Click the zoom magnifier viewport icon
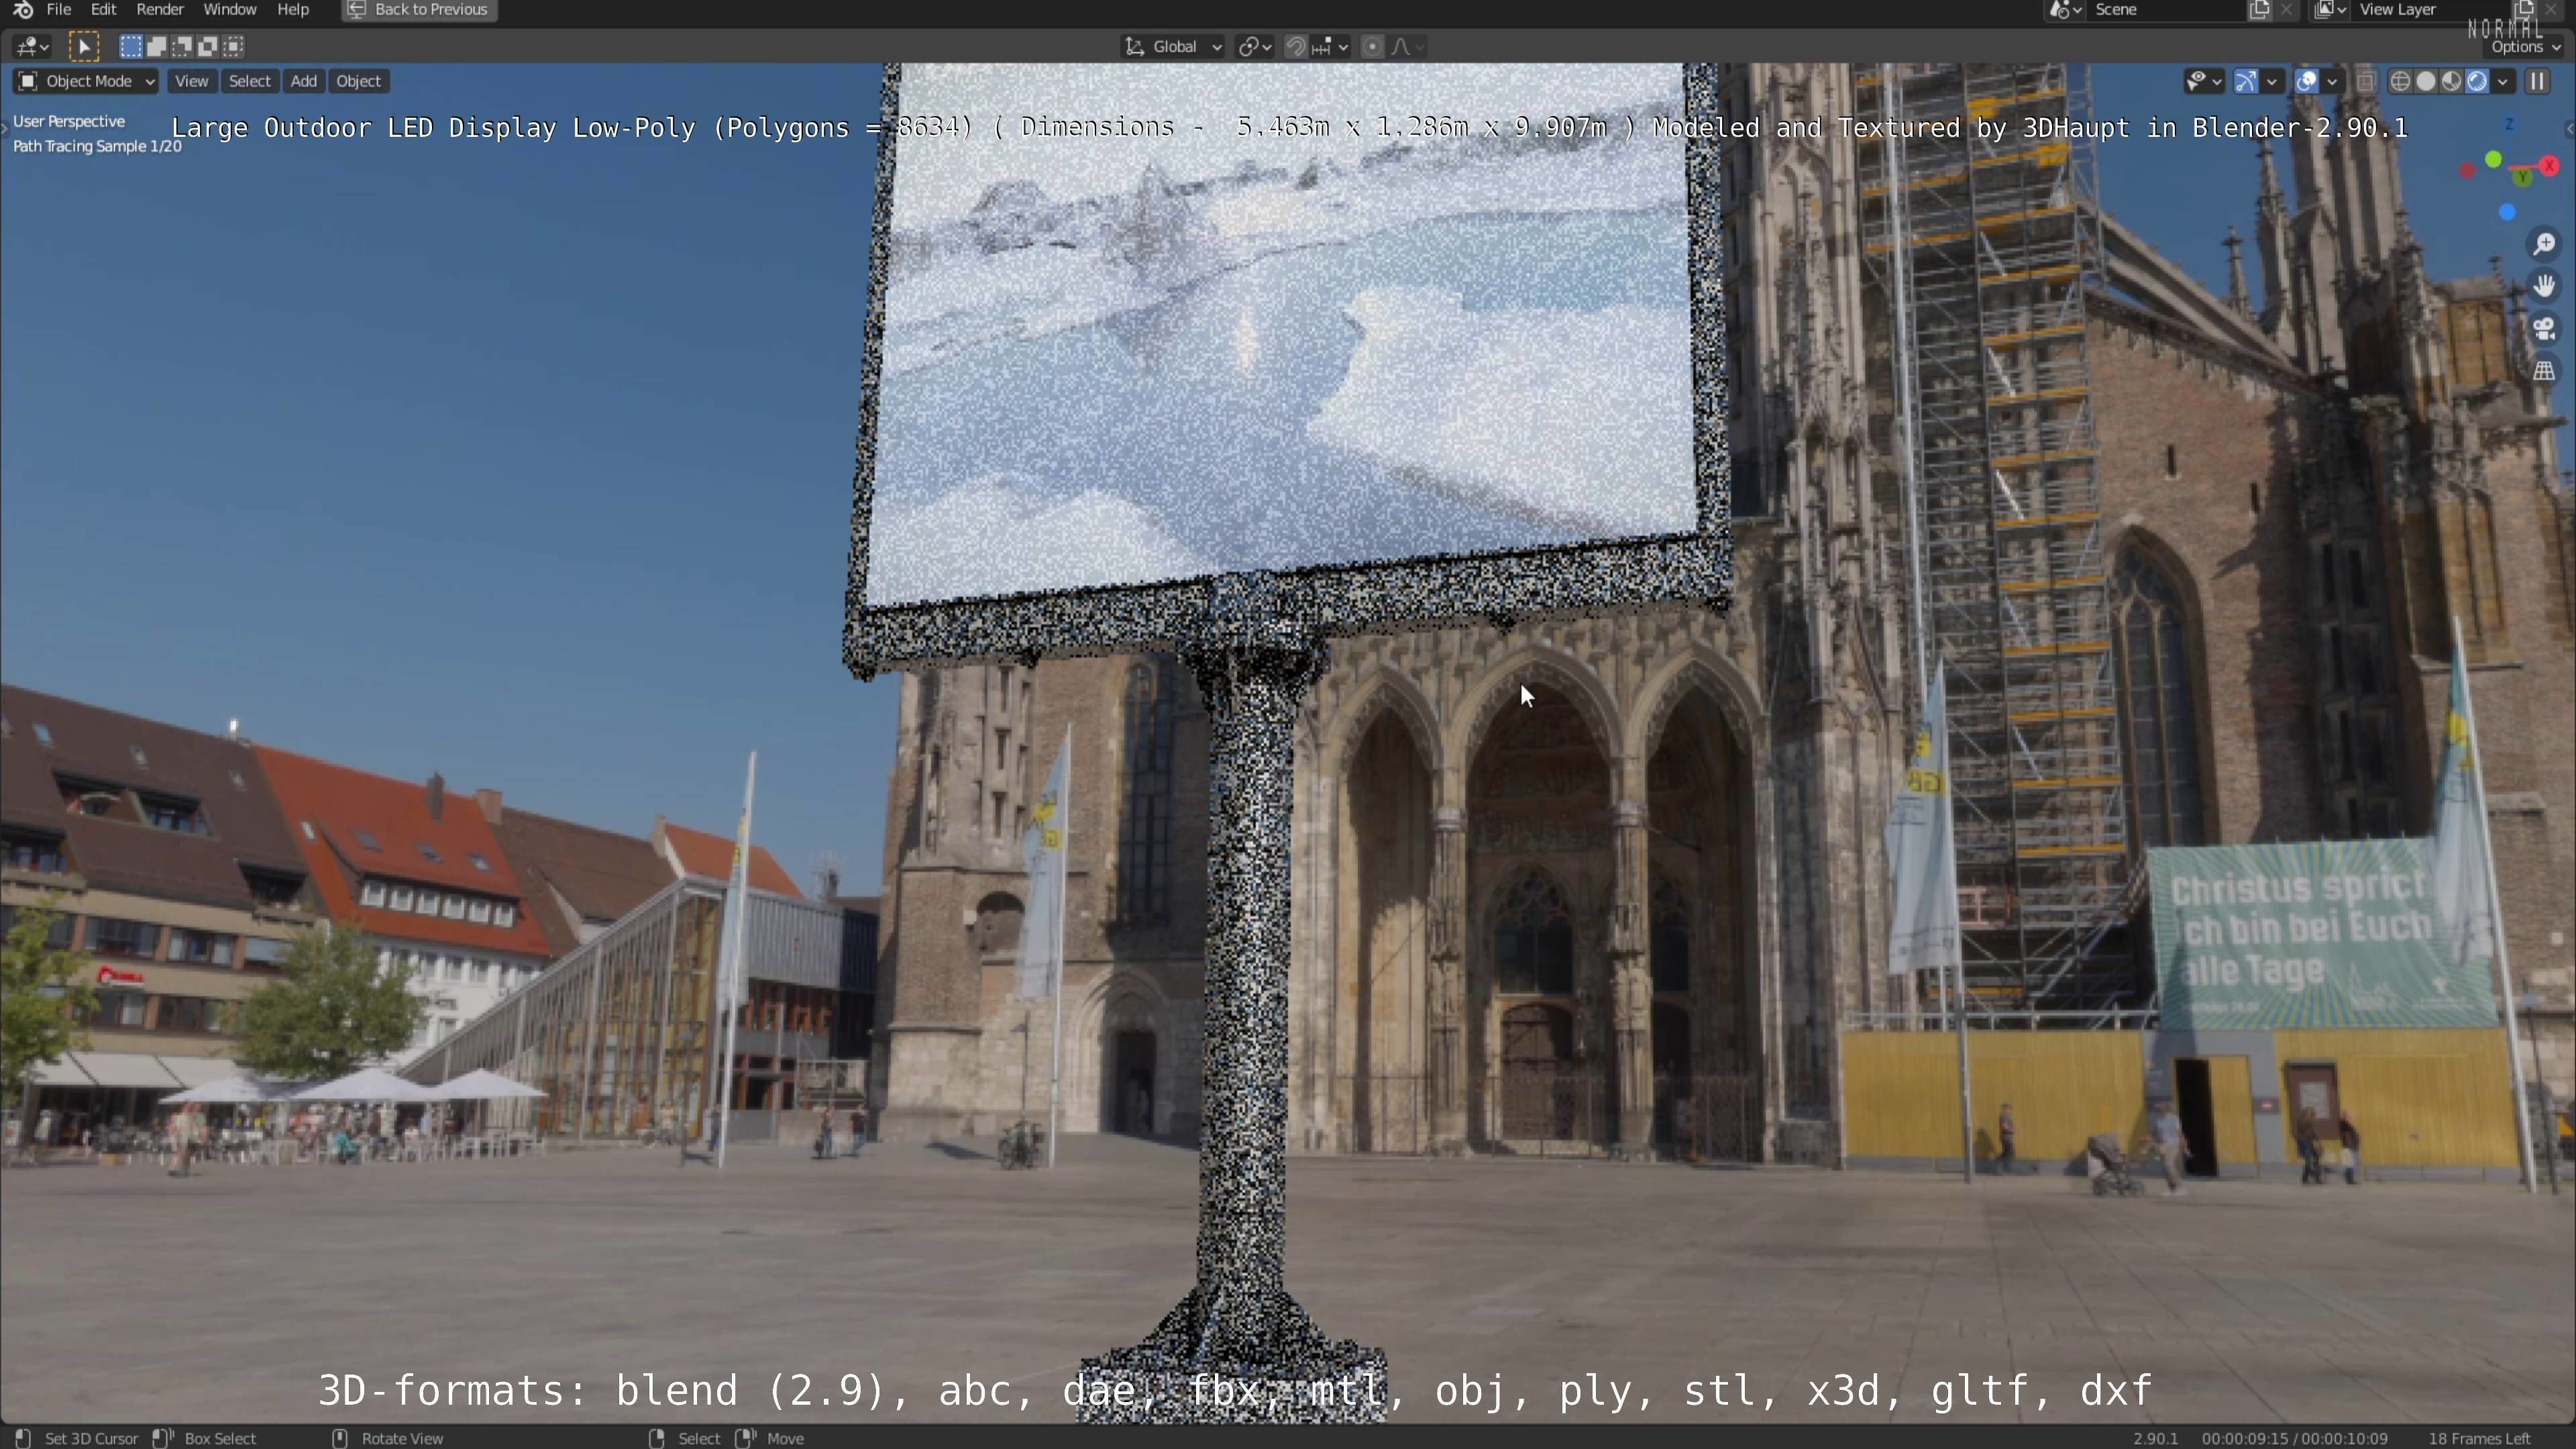The width and height of the screenshot is (2576, 1449). pyautogui.click(x=2544, y=244)
